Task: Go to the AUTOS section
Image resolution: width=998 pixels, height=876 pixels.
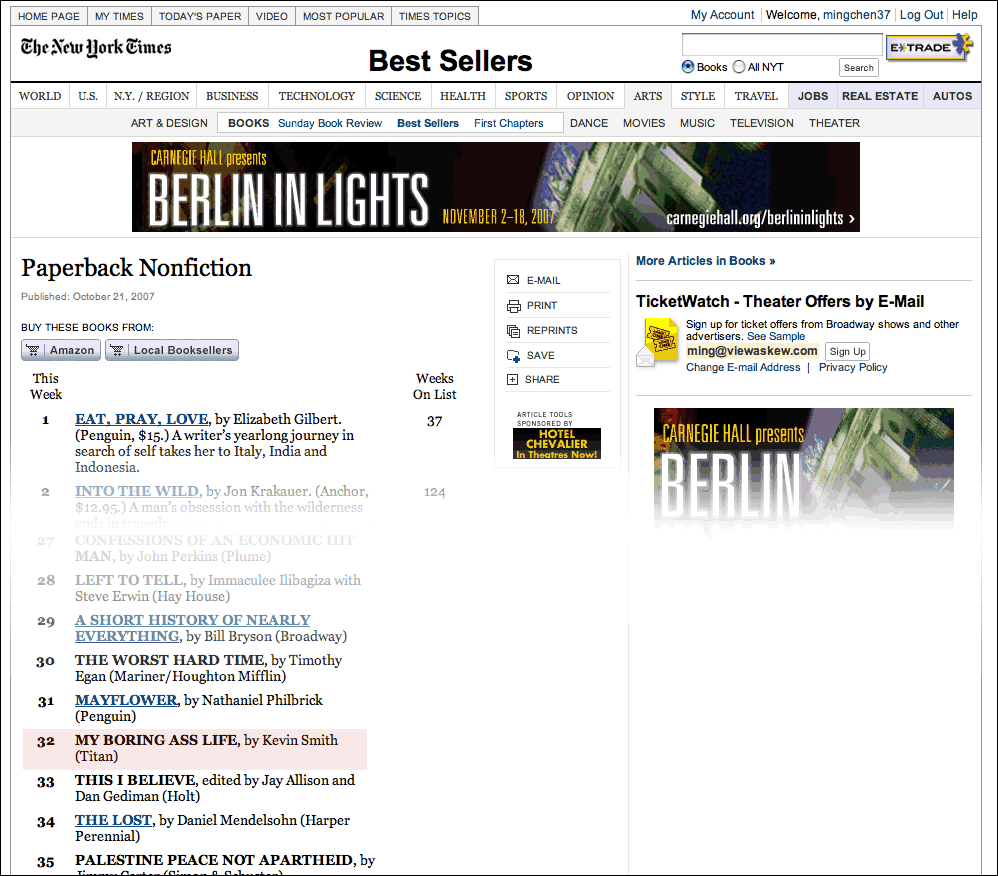Action: pos(952,96)
